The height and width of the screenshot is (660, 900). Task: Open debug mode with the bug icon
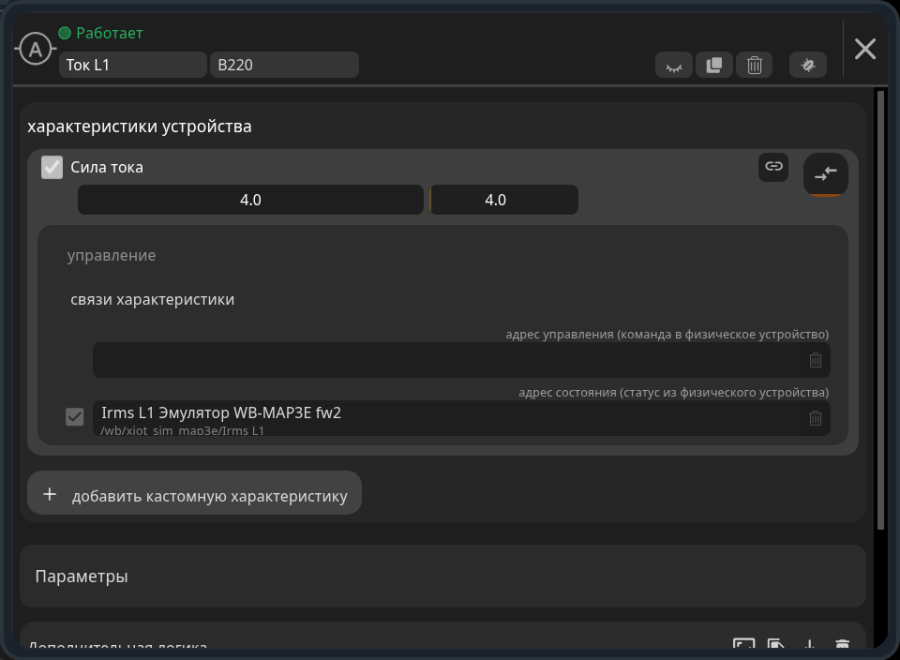pyautogui.click(x=808, y=65)
